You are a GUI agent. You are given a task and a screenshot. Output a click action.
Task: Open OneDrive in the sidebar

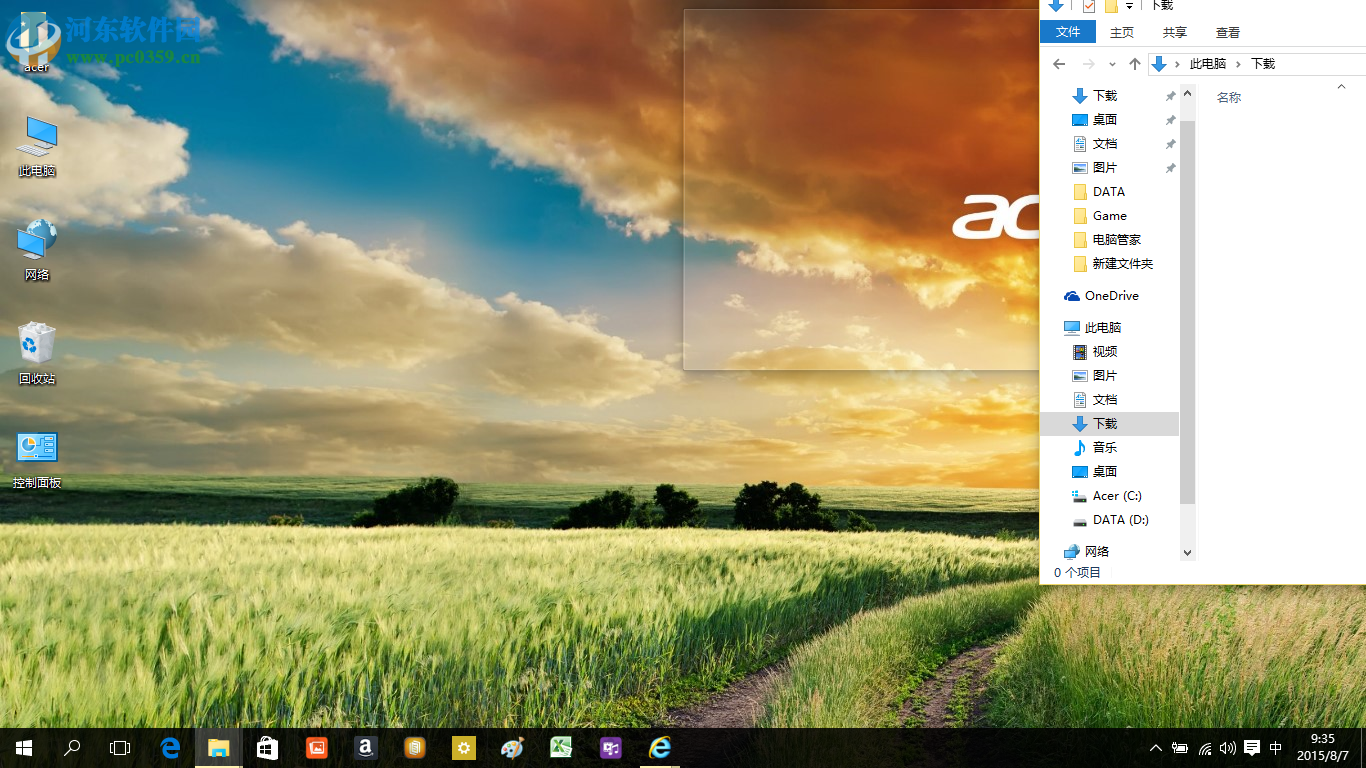tap(1110, 295)
